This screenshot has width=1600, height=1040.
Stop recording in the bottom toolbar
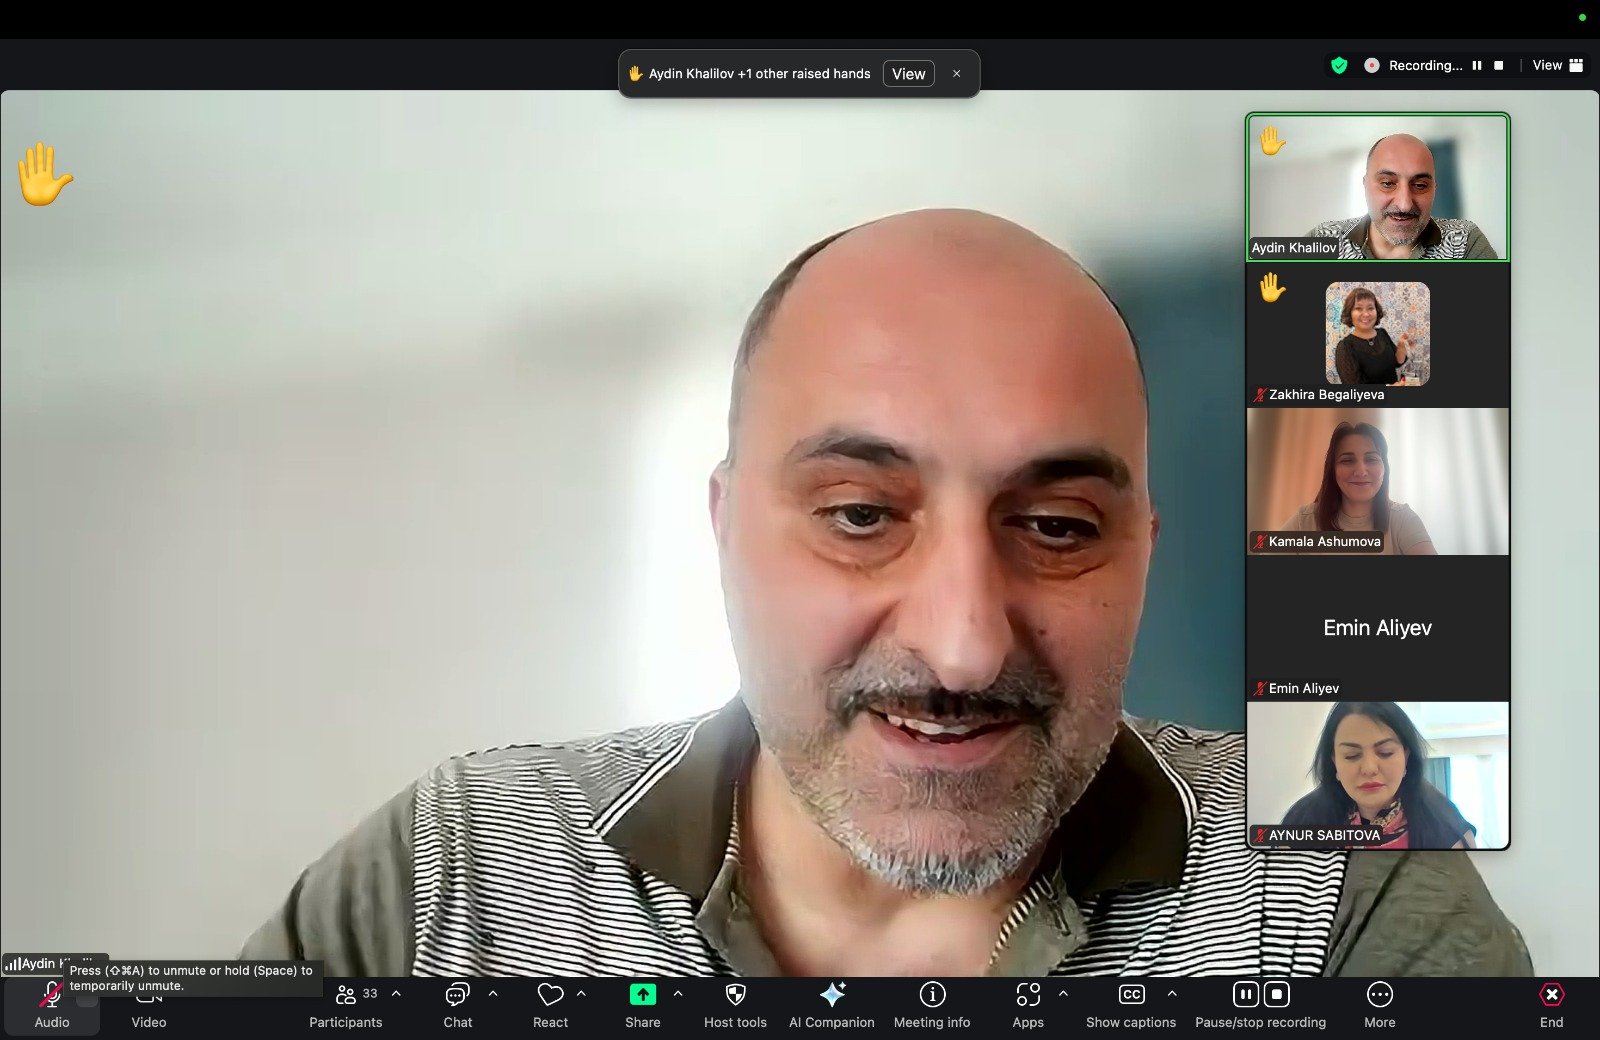click(x=1277, y=994)
